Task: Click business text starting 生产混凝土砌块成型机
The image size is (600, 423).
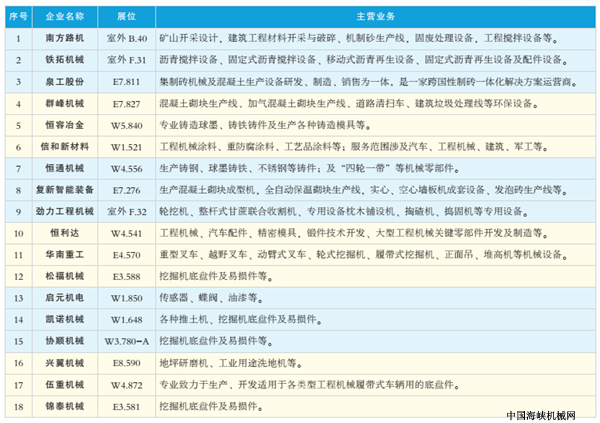Action: pyautogui.click(x=364, y=190)
